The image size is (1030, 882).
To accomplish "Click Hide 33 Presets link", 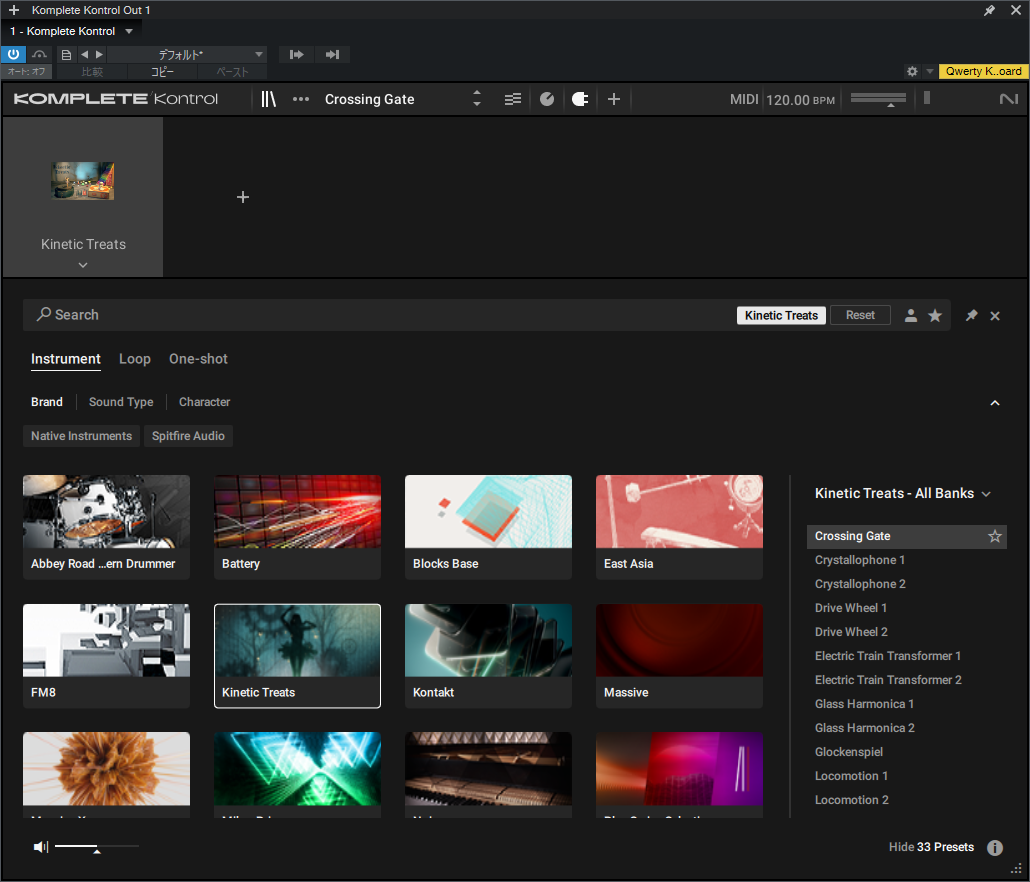I will [x=931, y=847].
